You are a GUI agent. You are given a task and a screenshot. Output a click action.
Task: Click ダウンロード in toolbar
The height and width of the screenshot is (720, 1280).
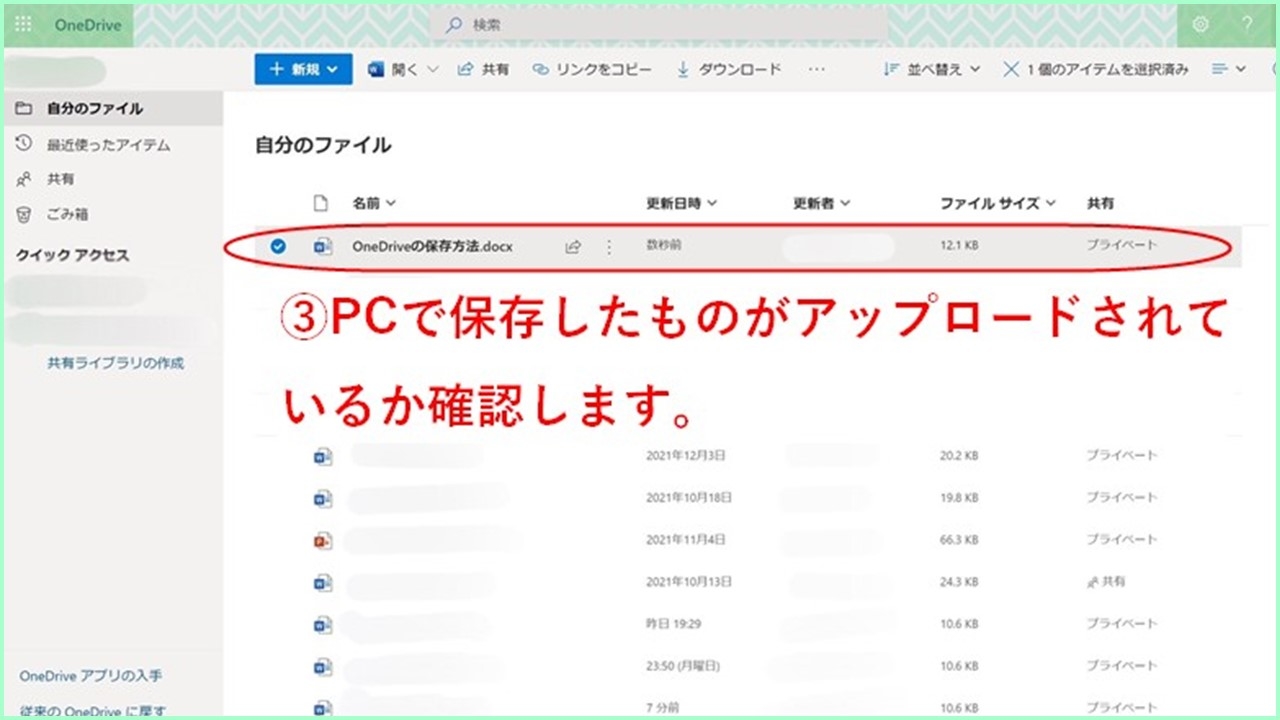click(x=729, y=69)
